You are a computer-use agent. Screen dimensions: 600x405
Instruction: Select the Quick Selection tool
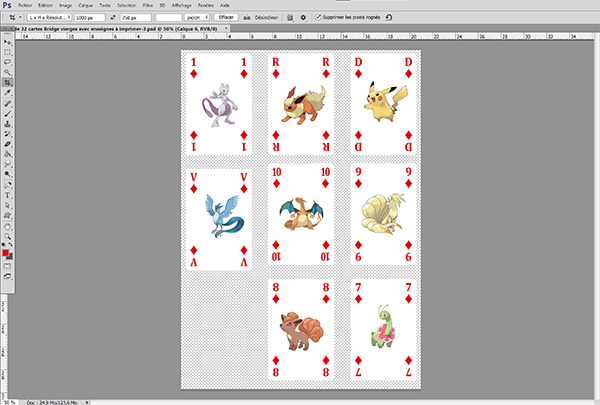coord(7,72)
